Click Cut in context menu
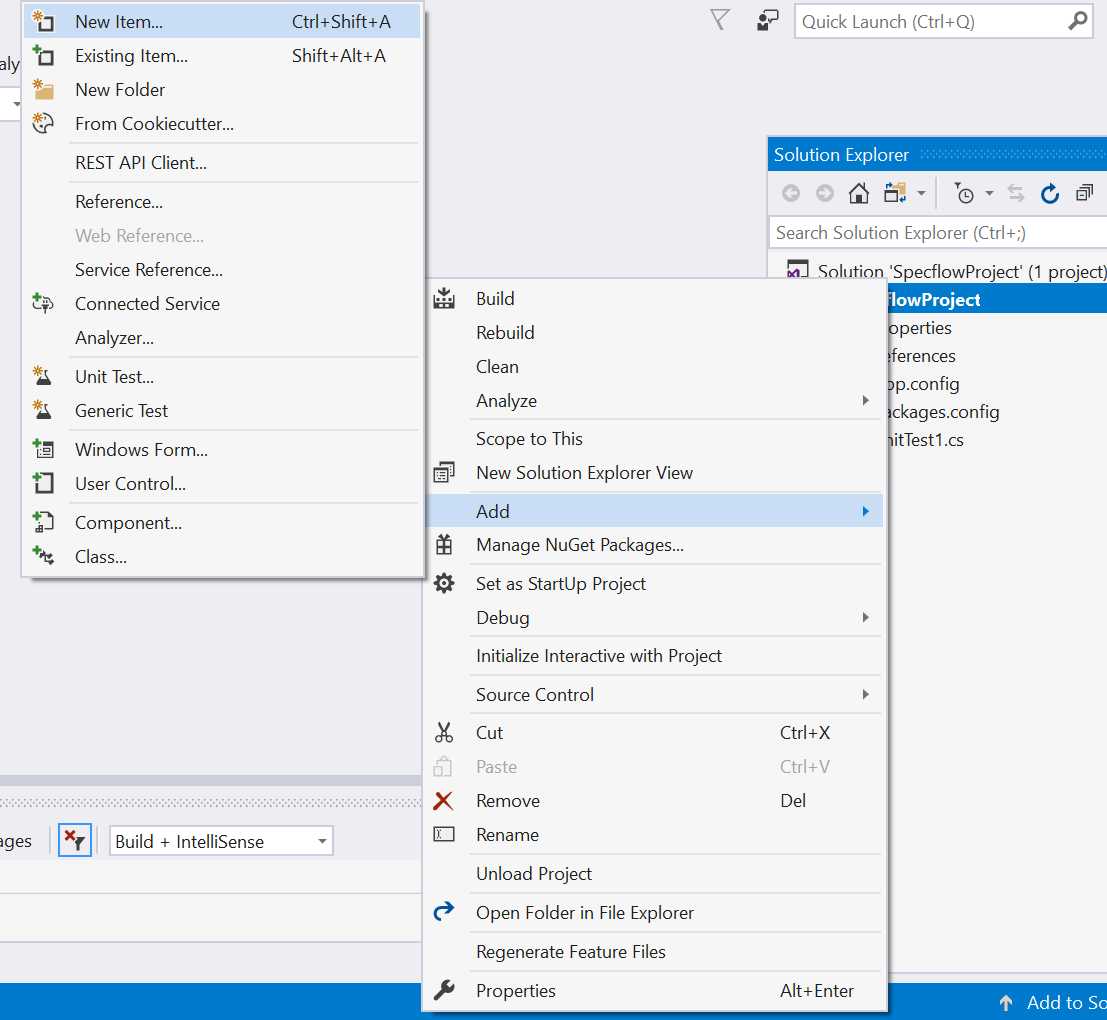Screen dimensions: 1107x1020 (x=654, y=733)
